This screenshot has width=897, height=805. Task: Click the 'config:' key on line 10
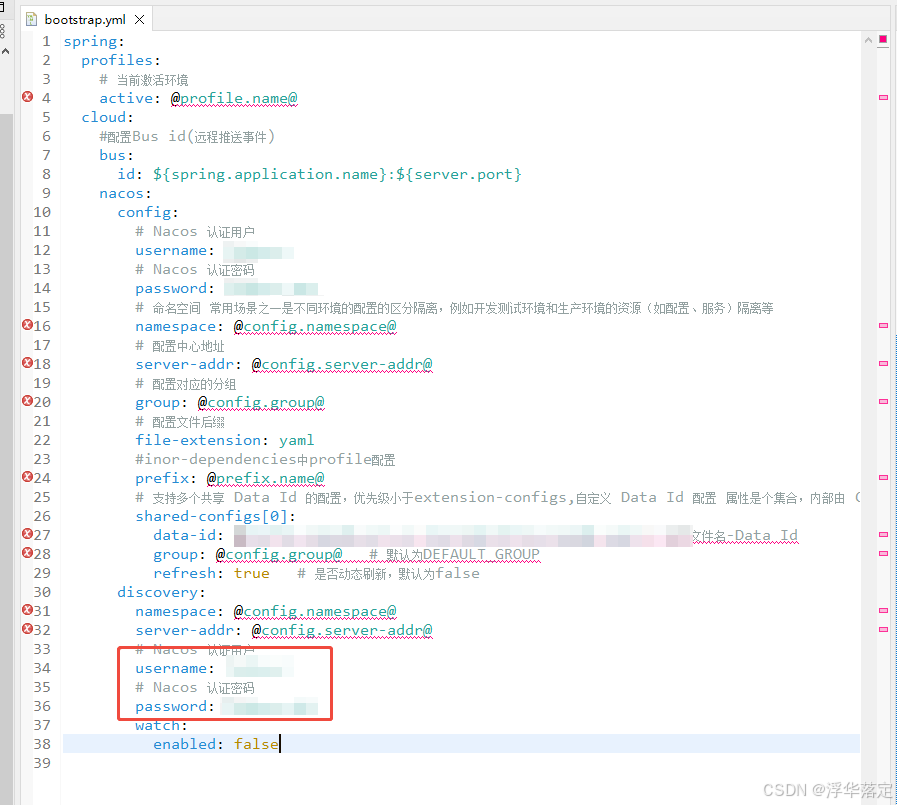148,212
